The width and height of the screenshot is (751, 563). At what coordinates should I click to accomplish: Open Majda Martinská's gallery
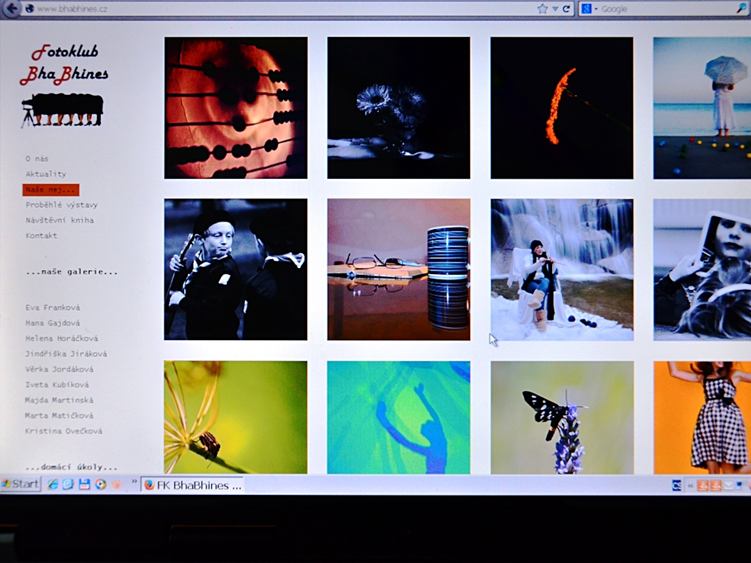[x=59, y=400]
